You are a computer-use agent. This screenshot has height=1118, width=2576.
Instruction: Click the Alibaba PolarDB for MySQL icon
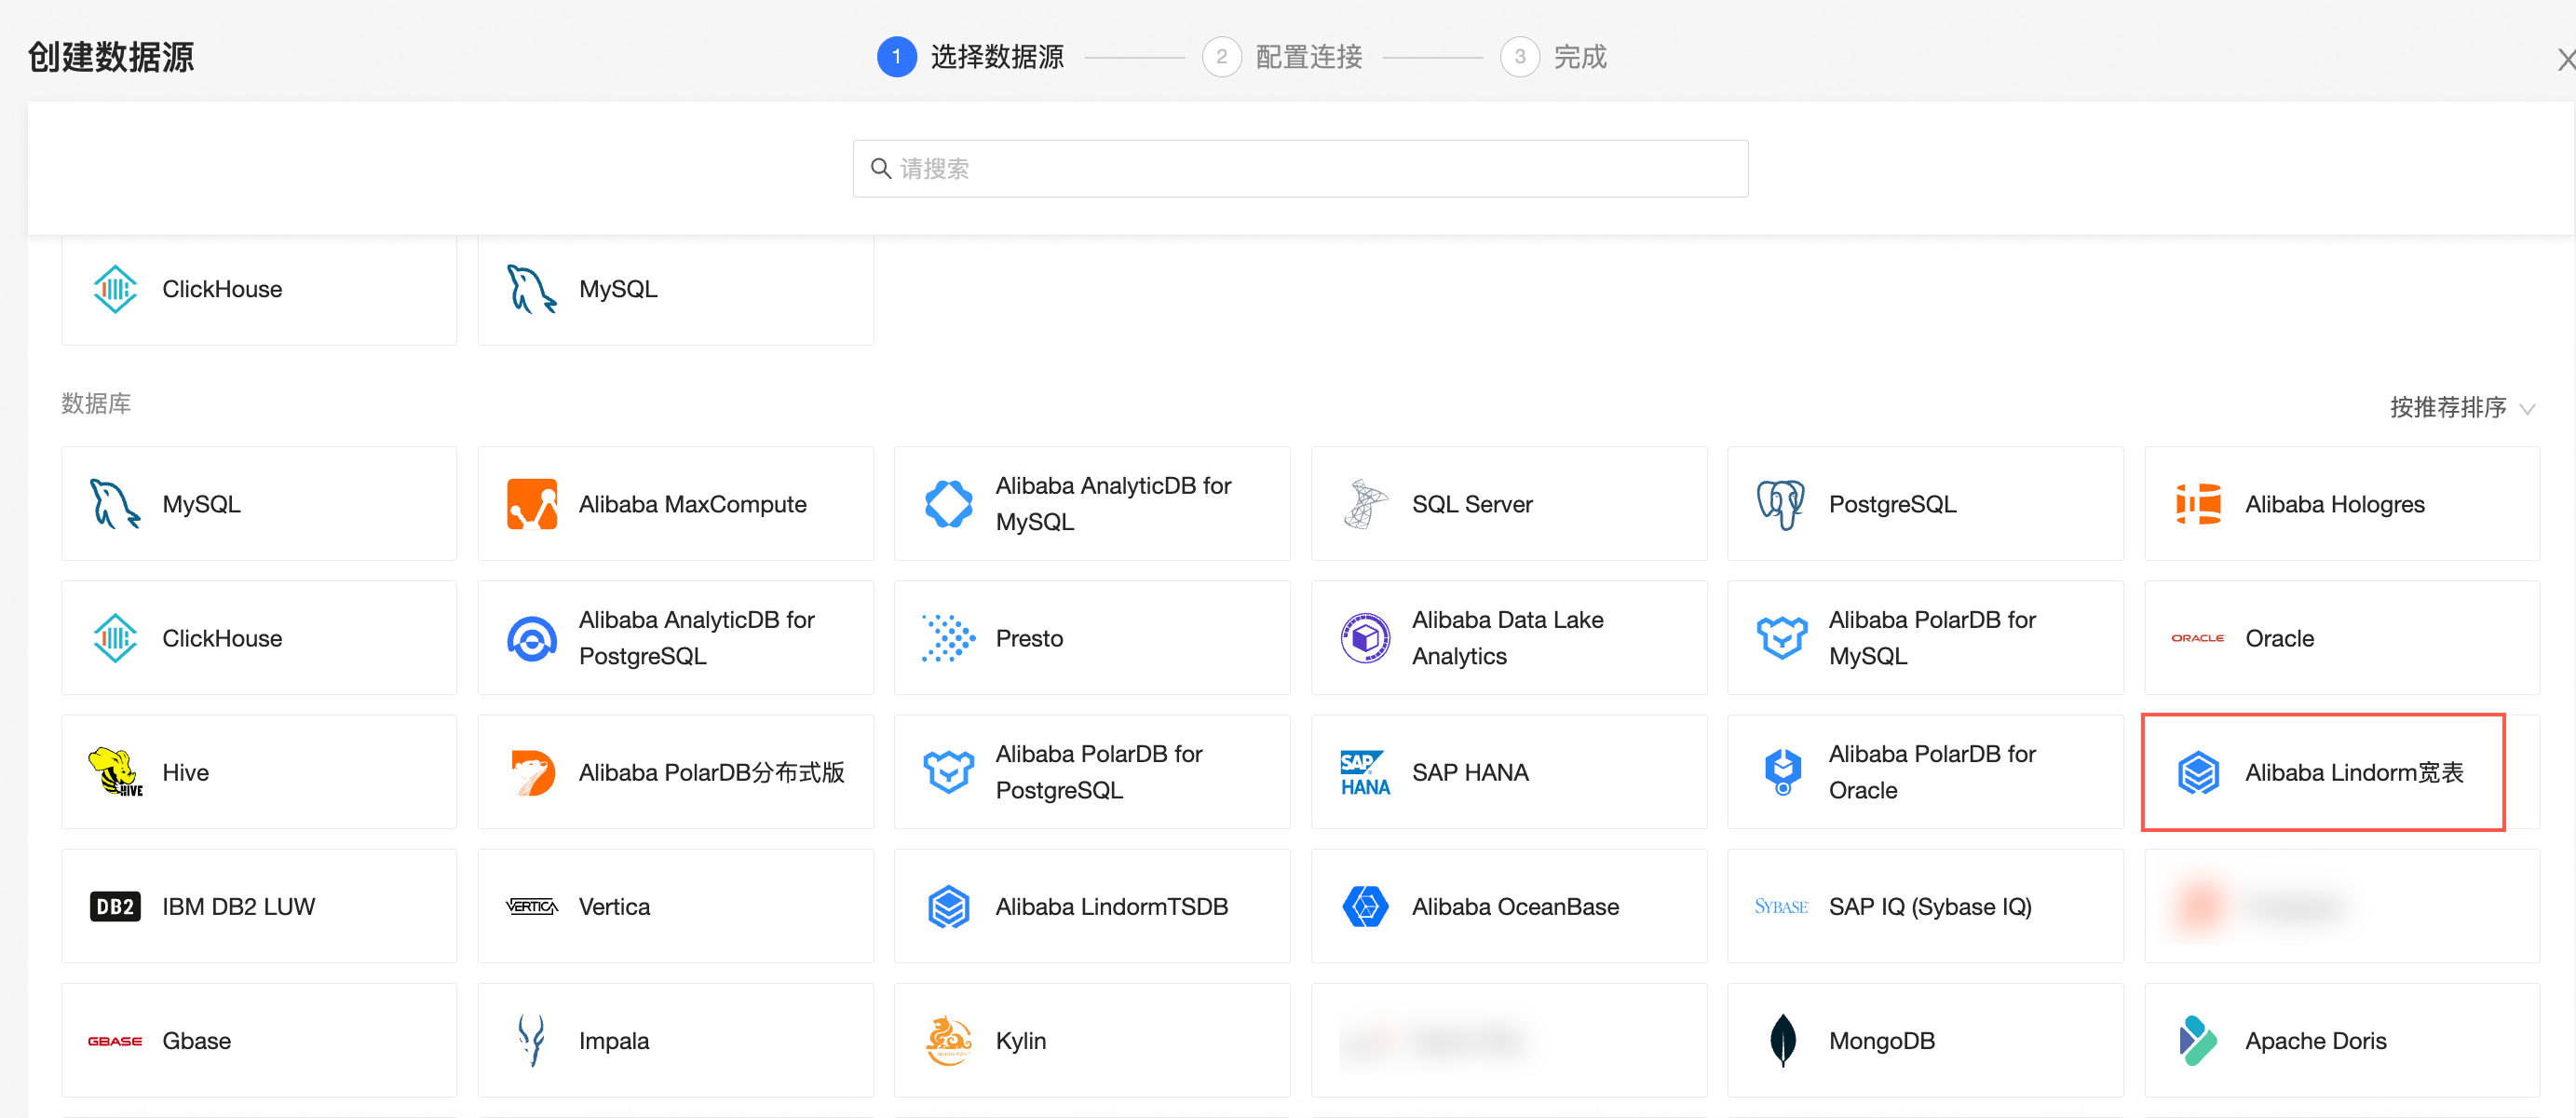pos(1781,638)
